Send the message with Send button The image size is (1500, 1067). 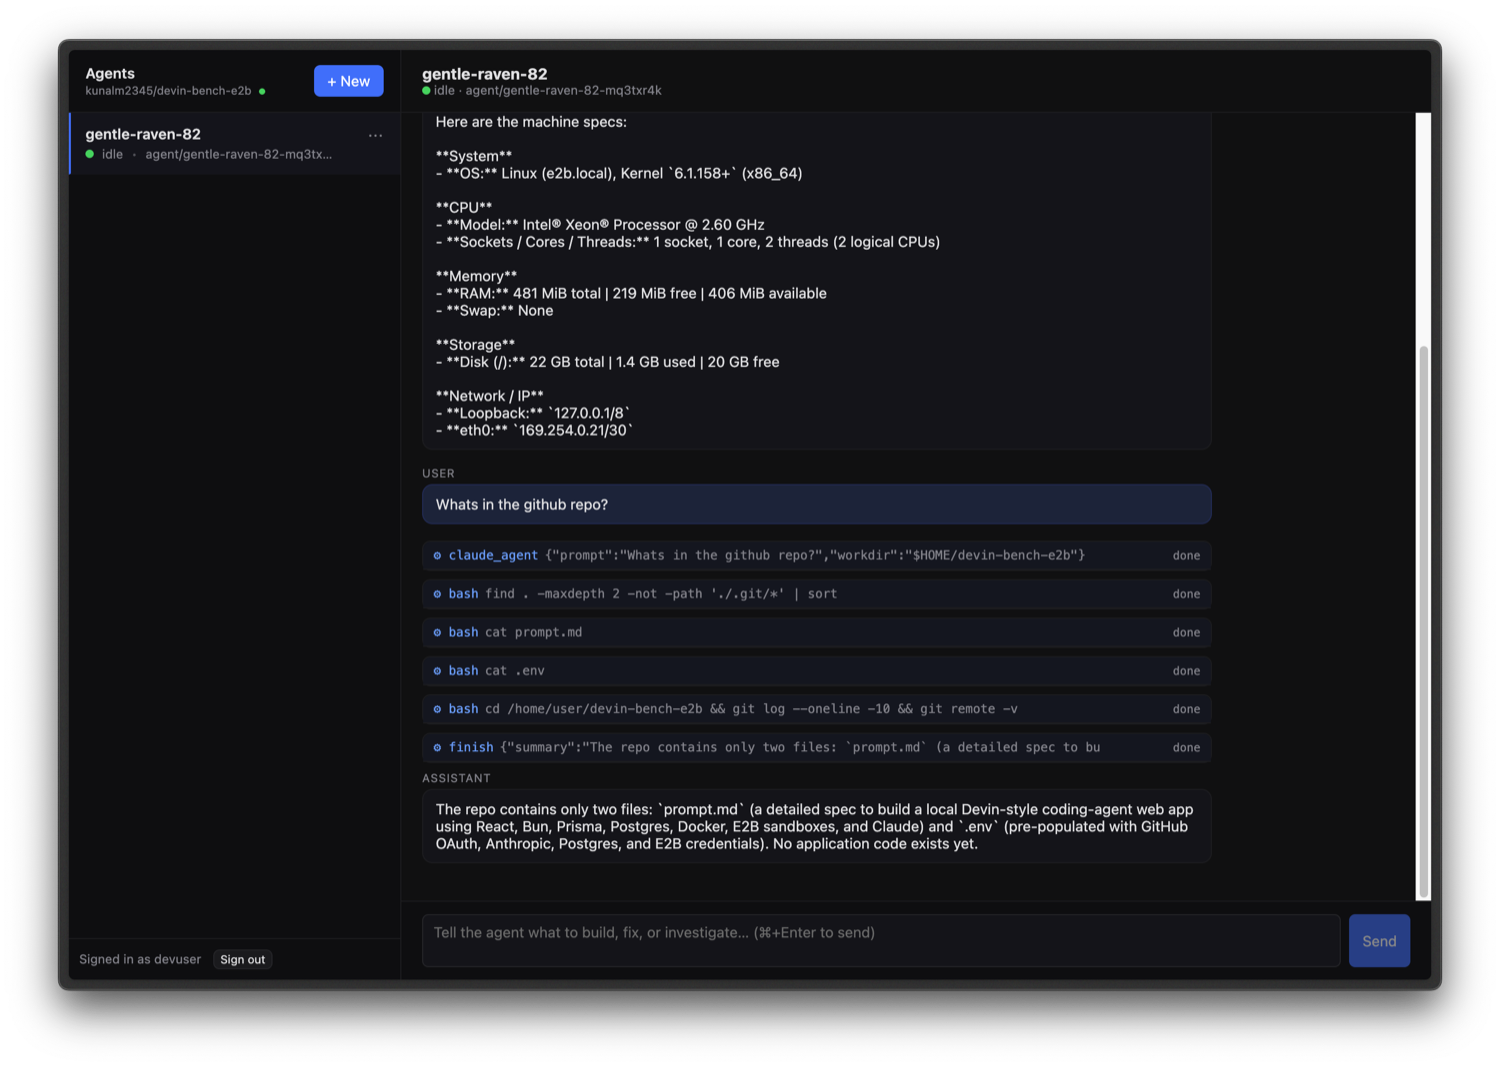coord(1379,941)
